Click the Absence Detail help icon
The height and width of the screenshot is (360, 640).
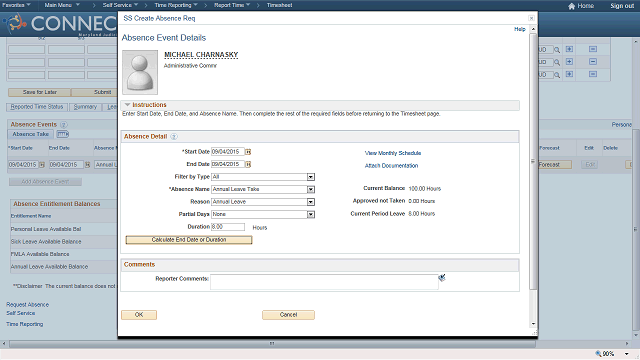click(x=173, y=137)
